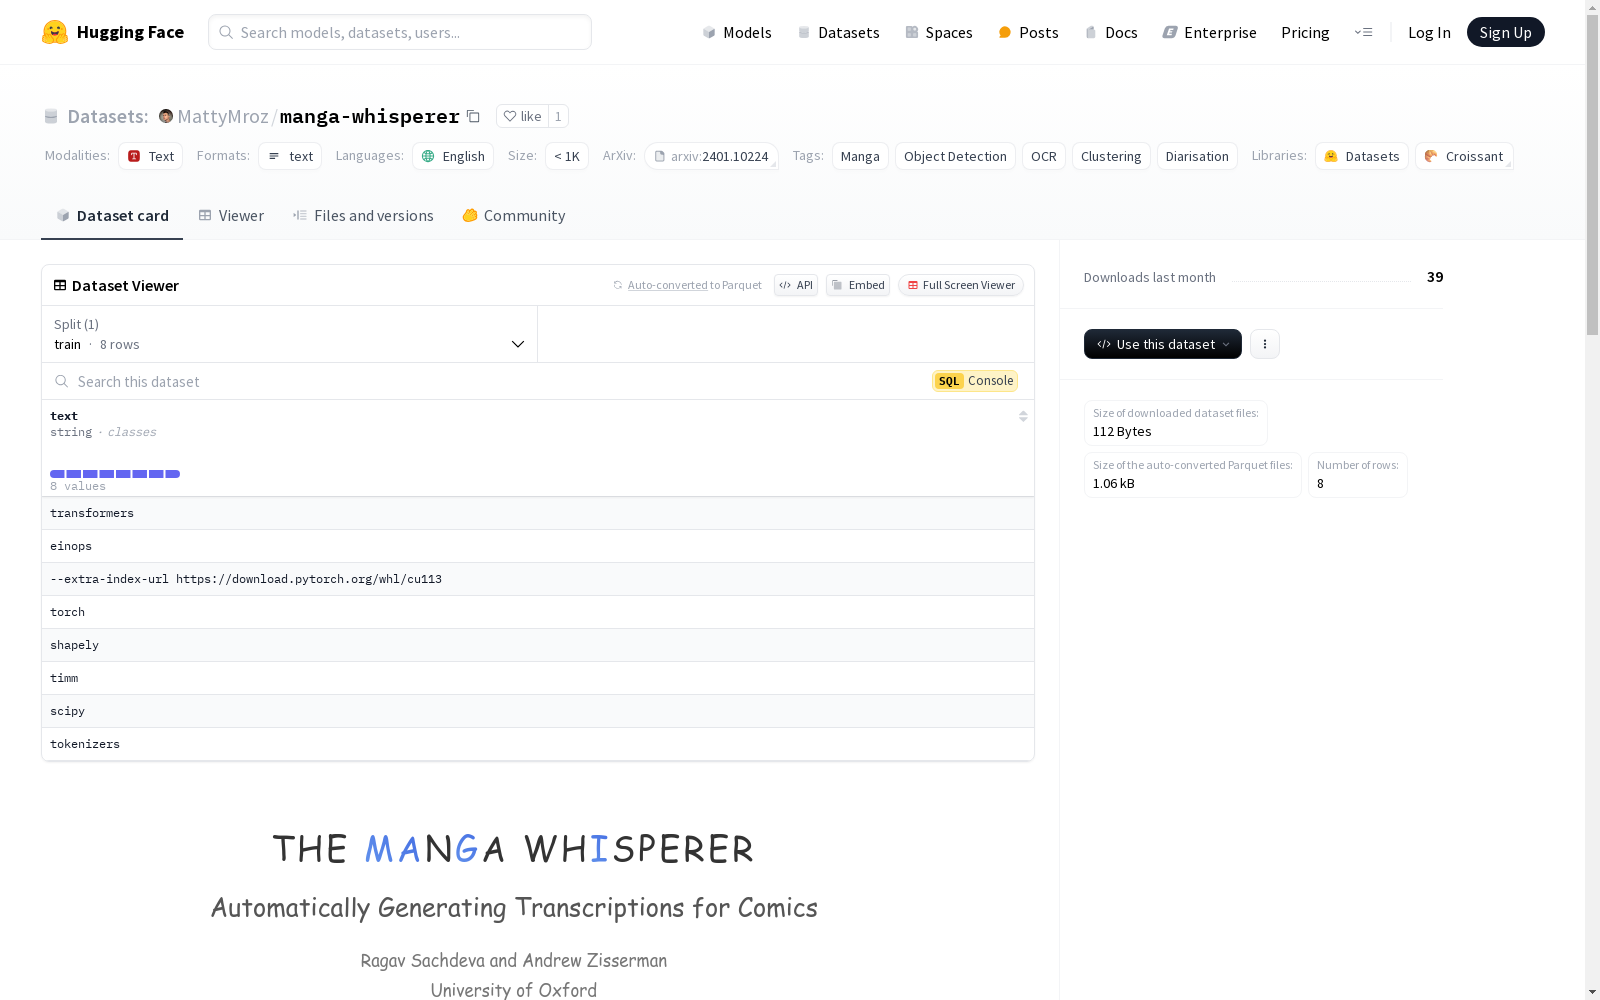Go to Spaces in top navigation

click(939, 32)
